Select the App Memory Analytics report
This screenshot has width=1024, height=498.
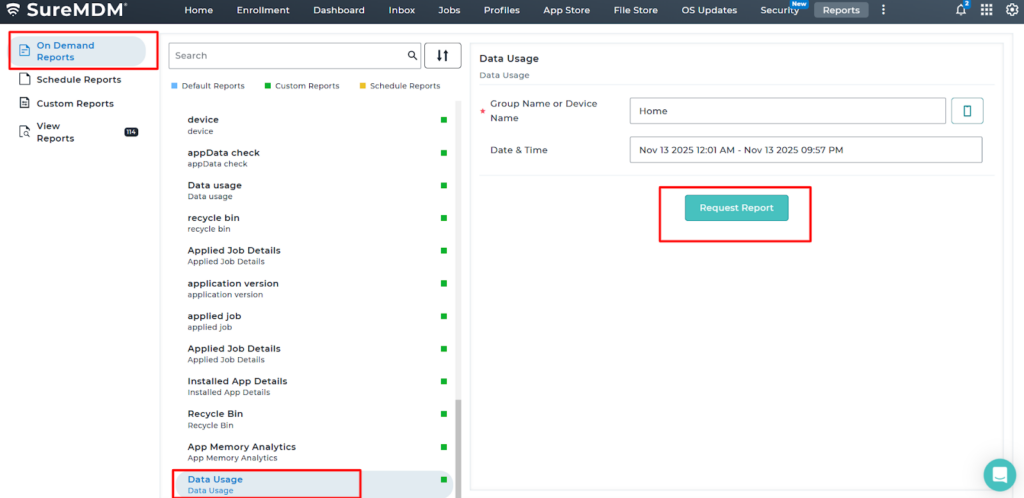(x=242, y=451)
